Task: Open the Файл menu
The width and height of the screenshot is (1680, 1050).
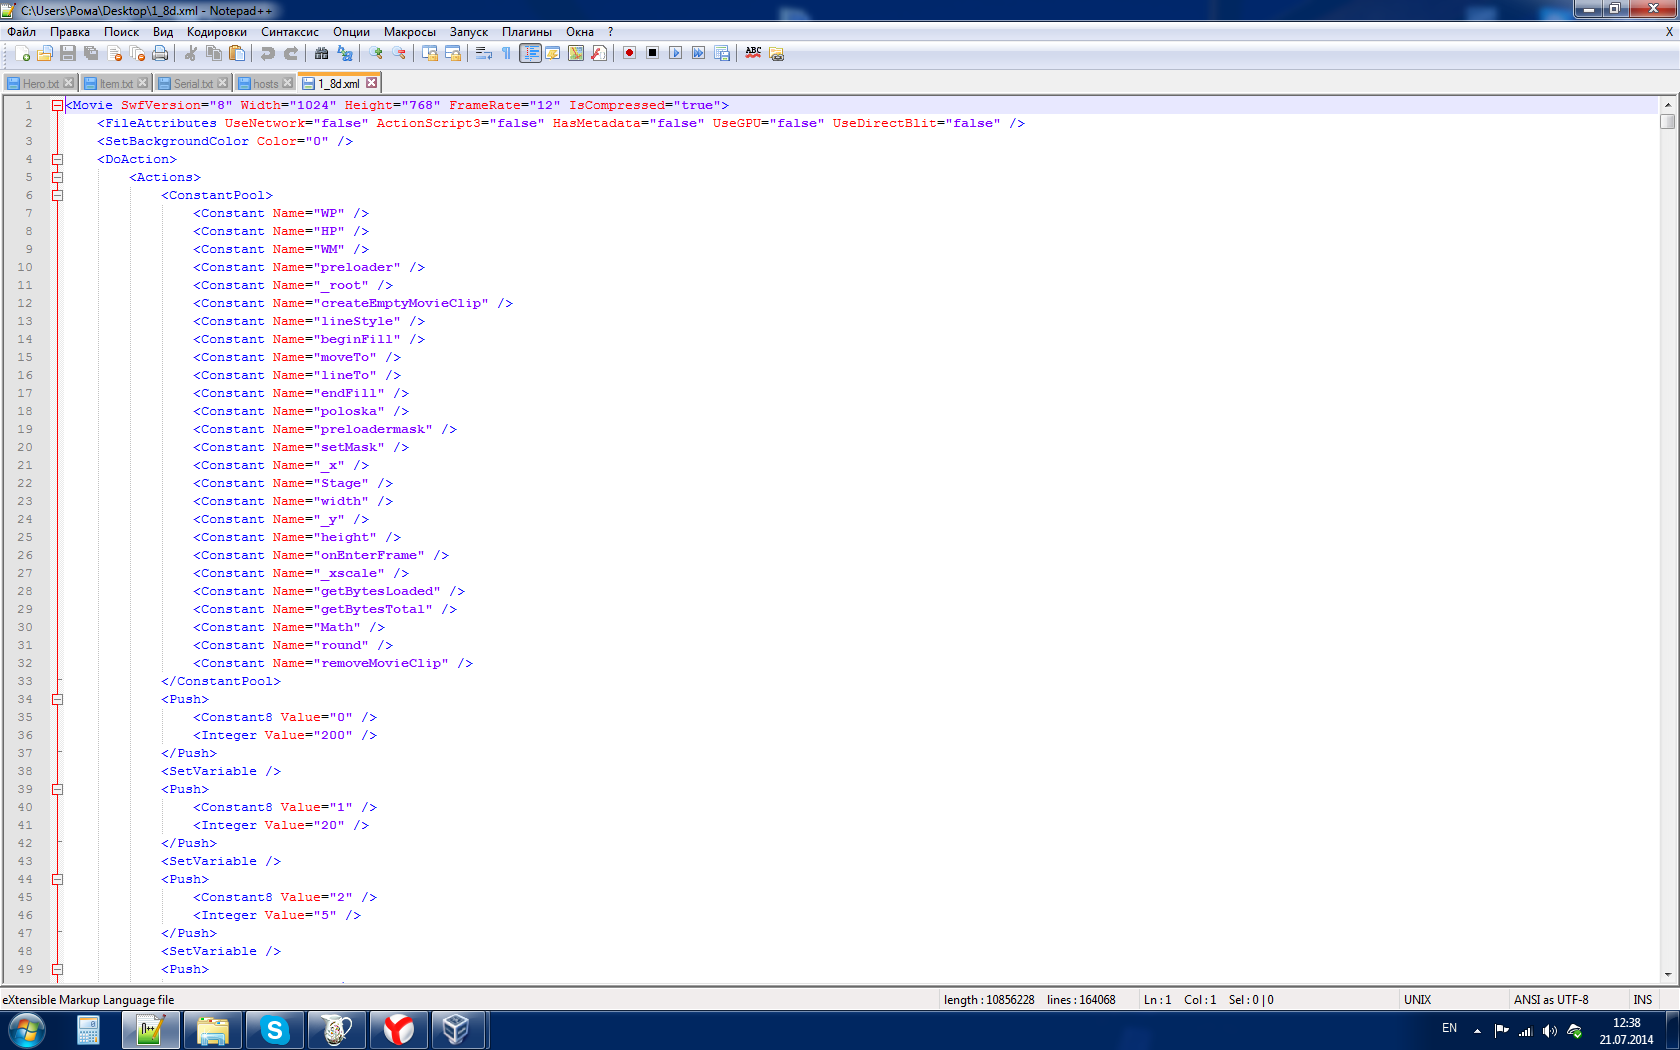Action: (21, 32)
